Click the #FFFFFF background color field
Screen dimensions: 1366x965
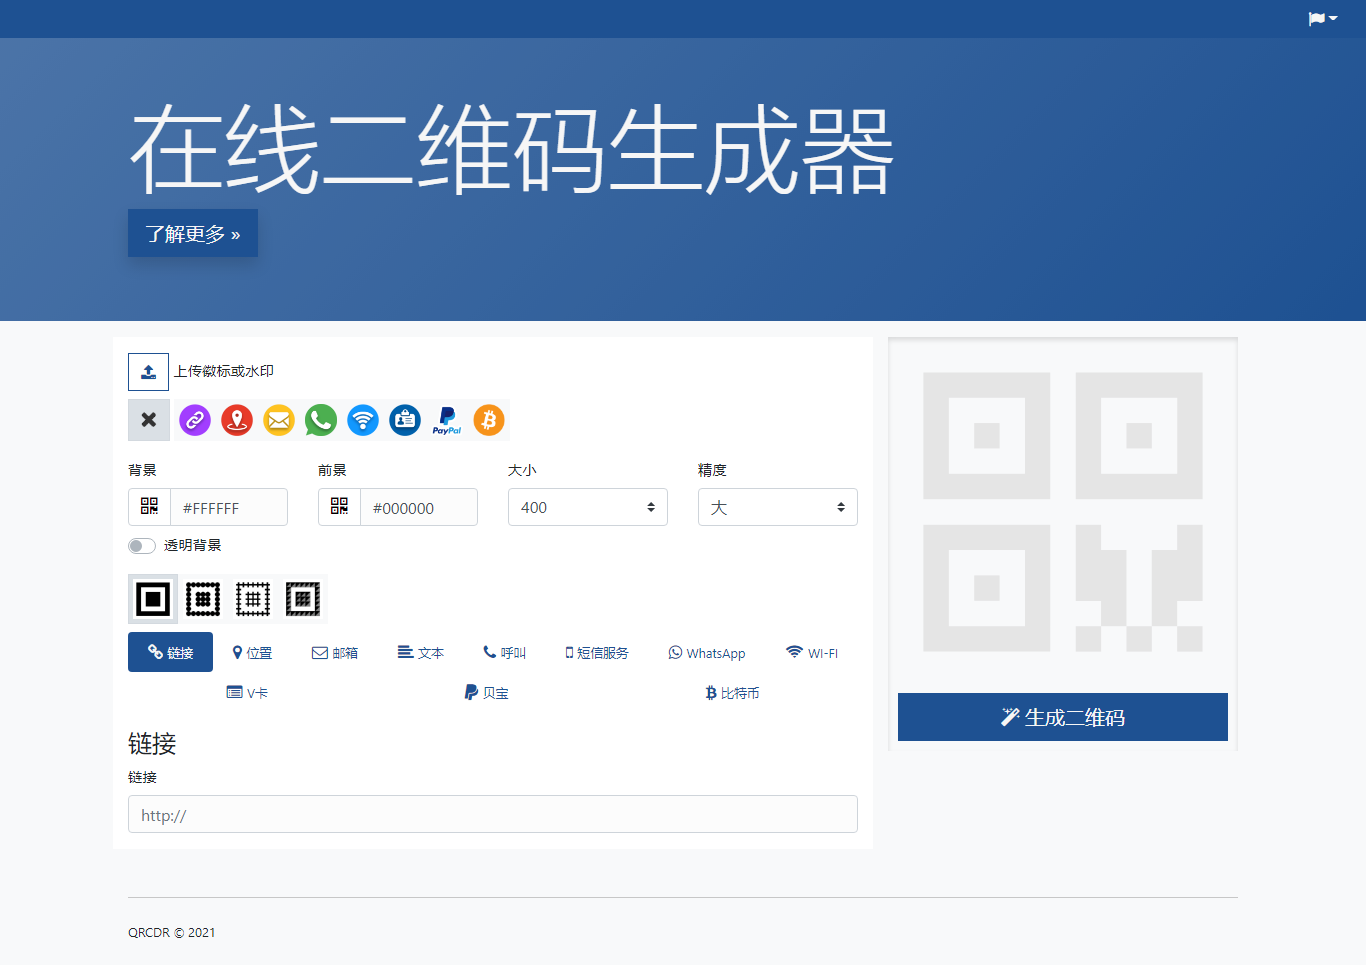[x=229, y=507]
